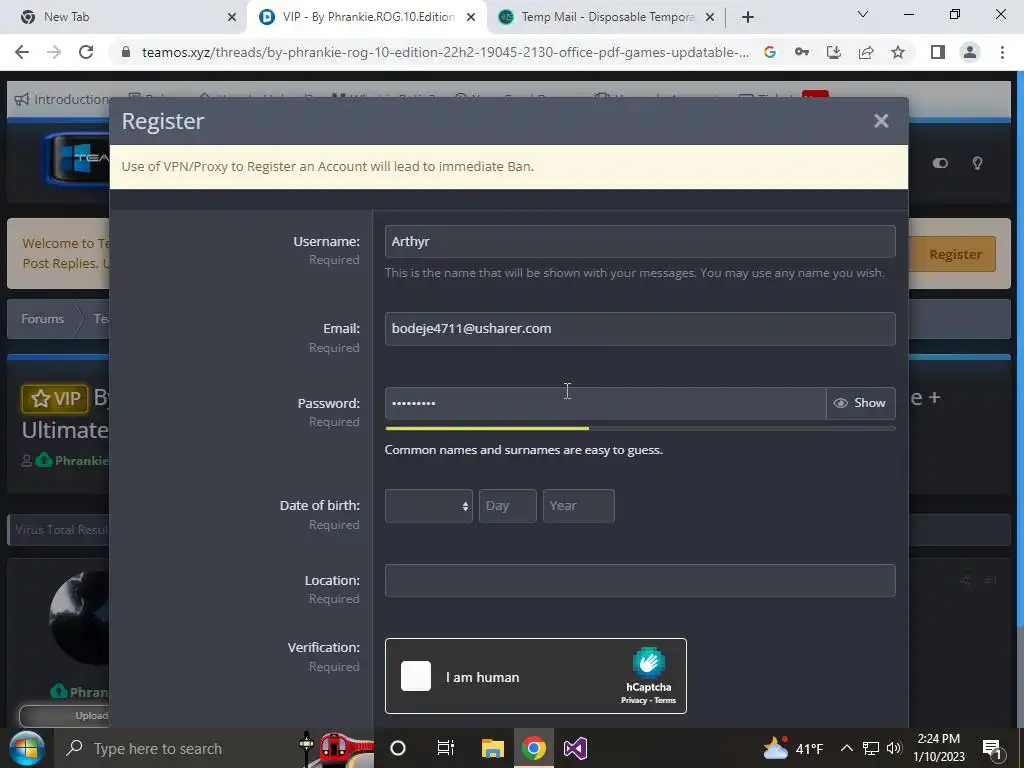Open volume control tray icon
The height and width of the screenshot is (768, 1024).
(x=894, y=748)
